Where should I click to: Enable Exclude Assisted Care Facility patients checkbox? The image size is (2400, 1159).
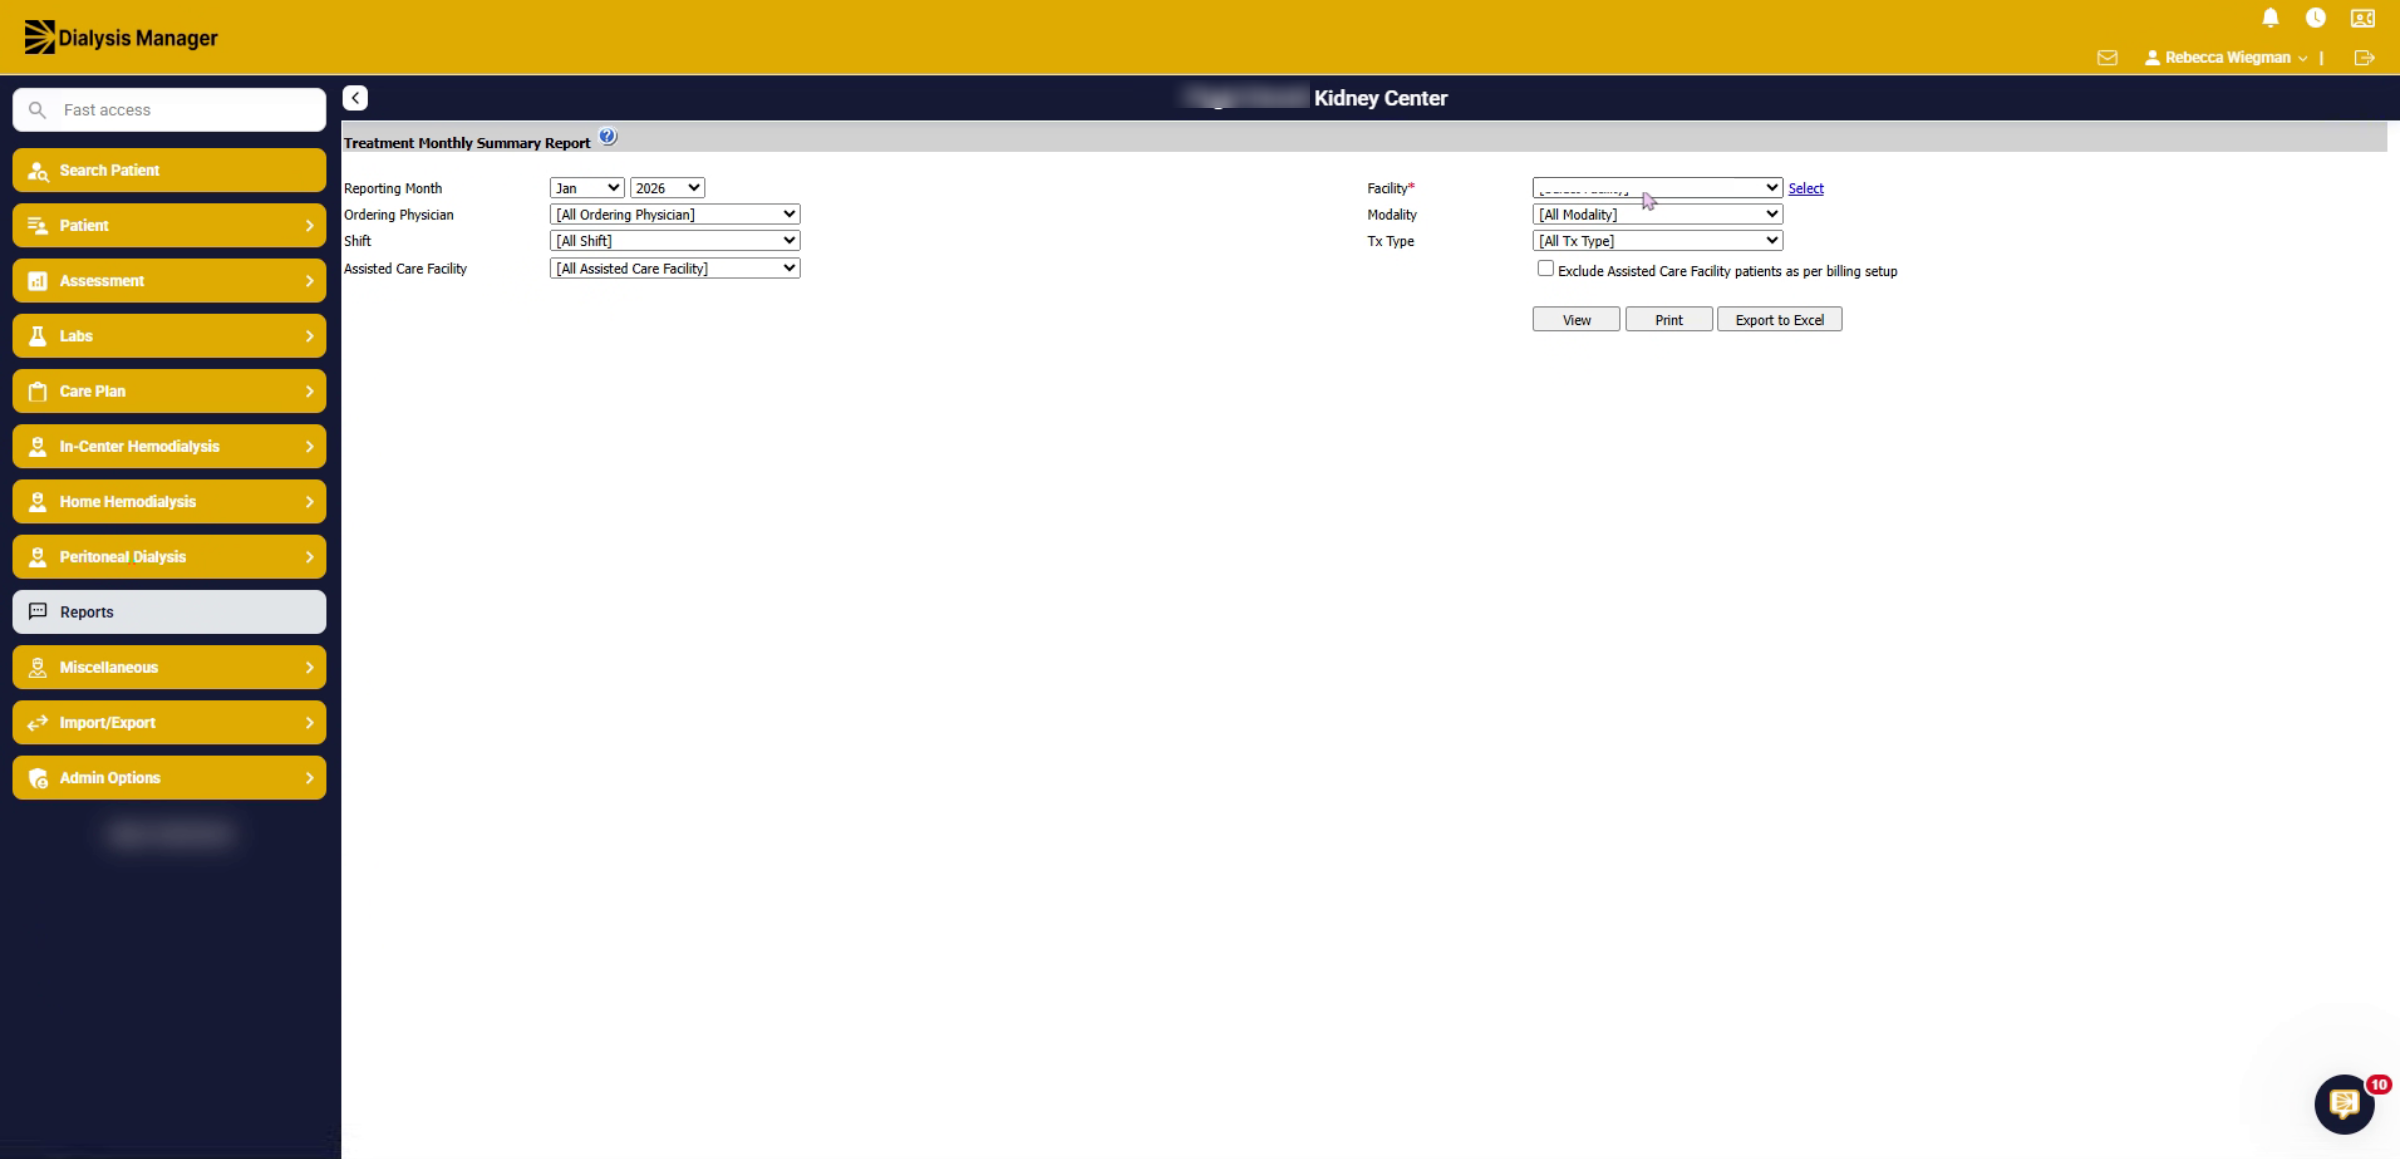tap(1545, 268)
